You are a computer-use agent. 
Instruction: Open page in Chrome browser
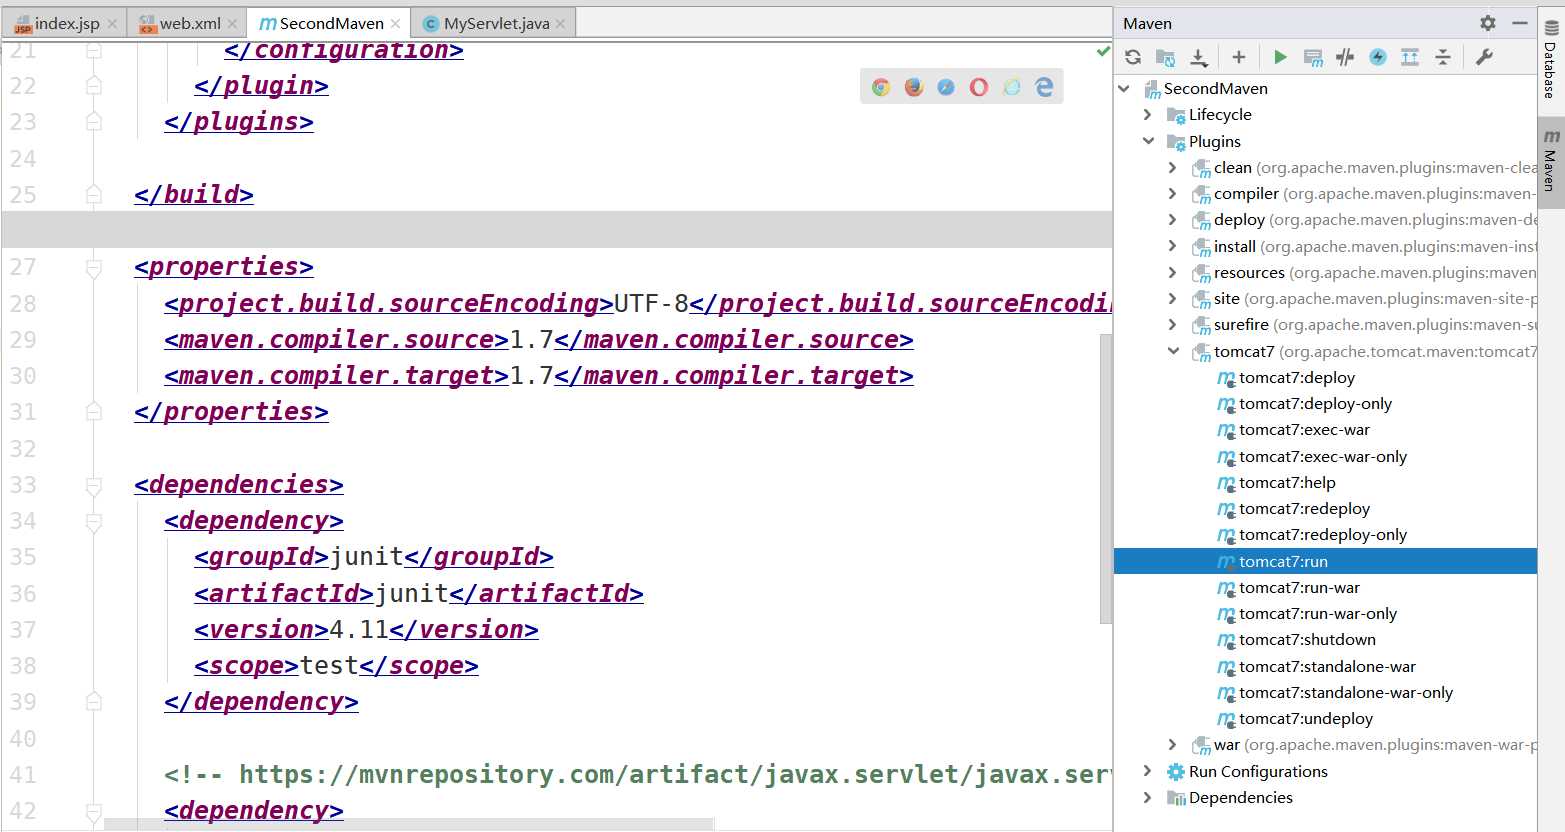pyautogui.click(x=881, y=87)
